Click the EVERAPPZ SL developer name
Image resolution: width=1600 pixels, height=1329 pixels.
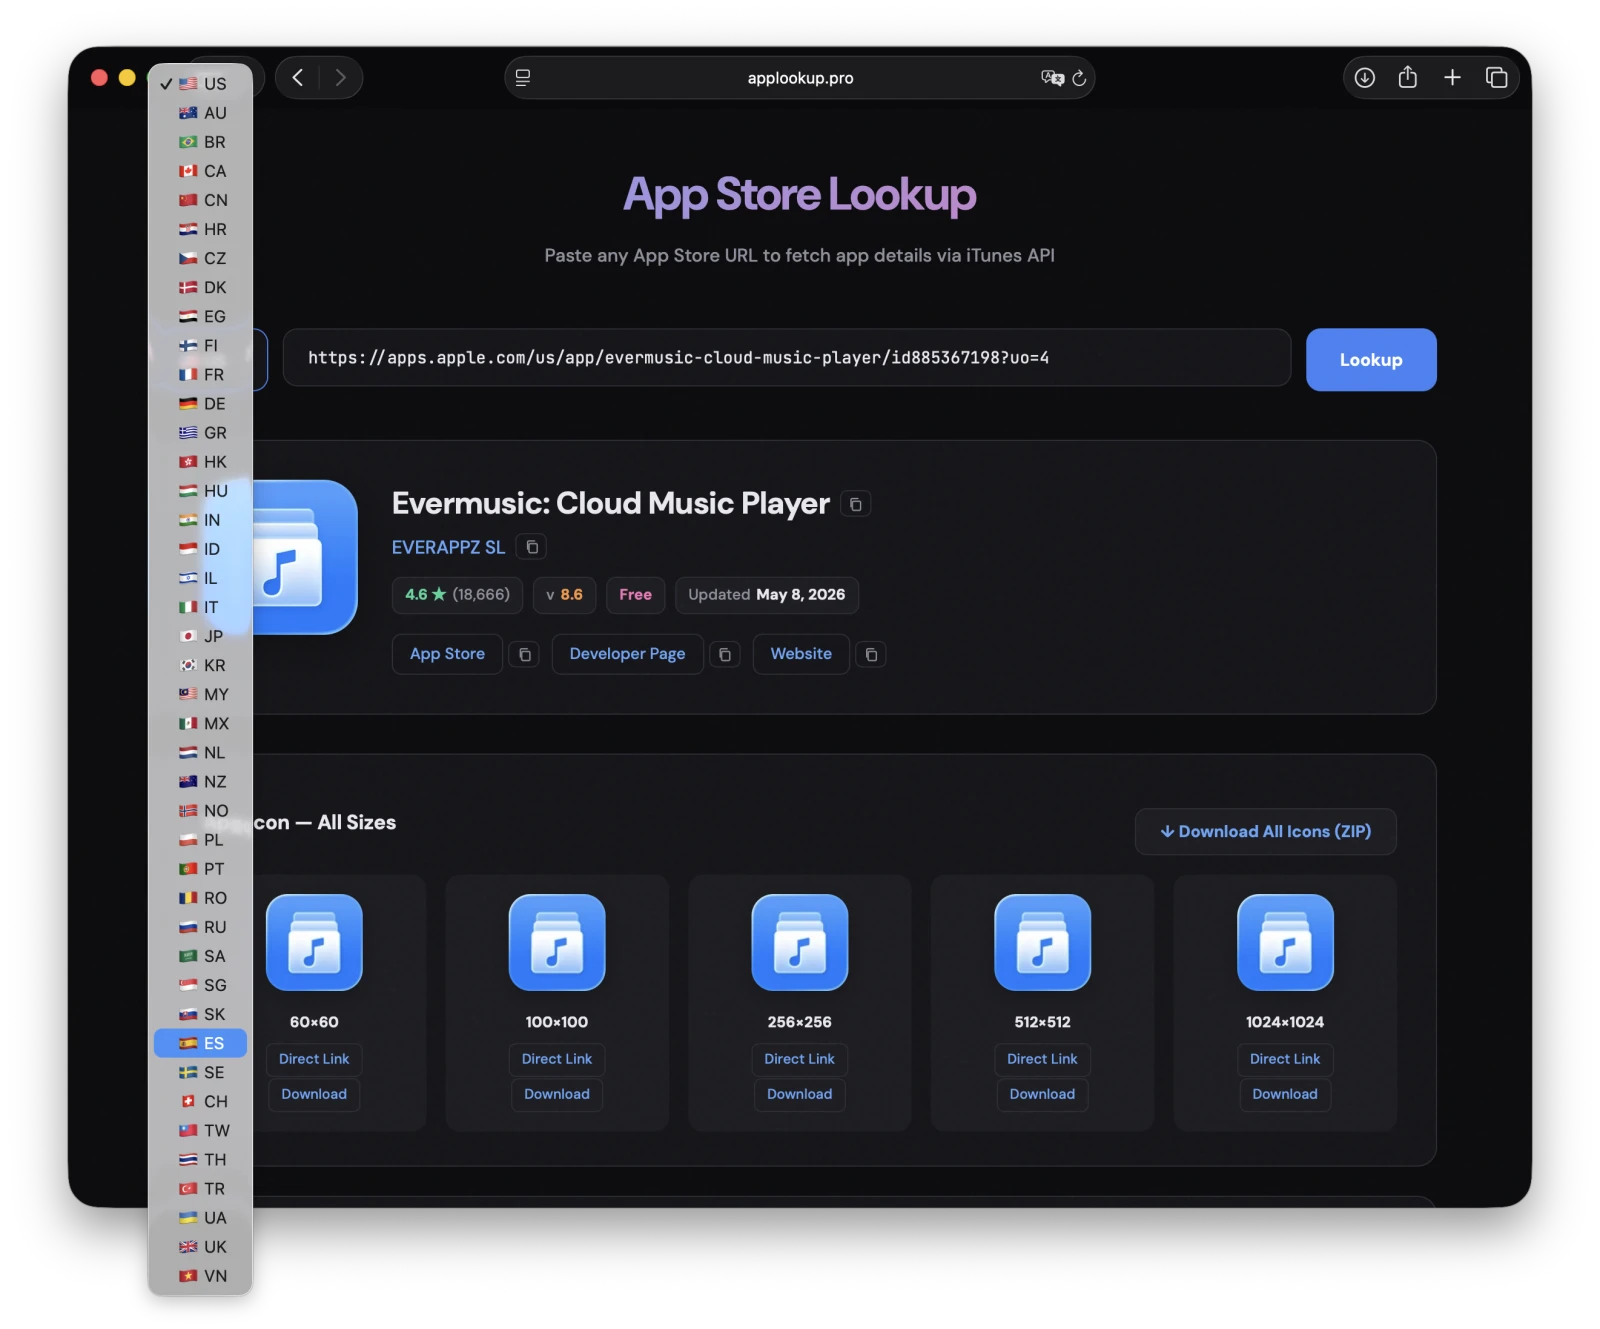click(448, 547)
